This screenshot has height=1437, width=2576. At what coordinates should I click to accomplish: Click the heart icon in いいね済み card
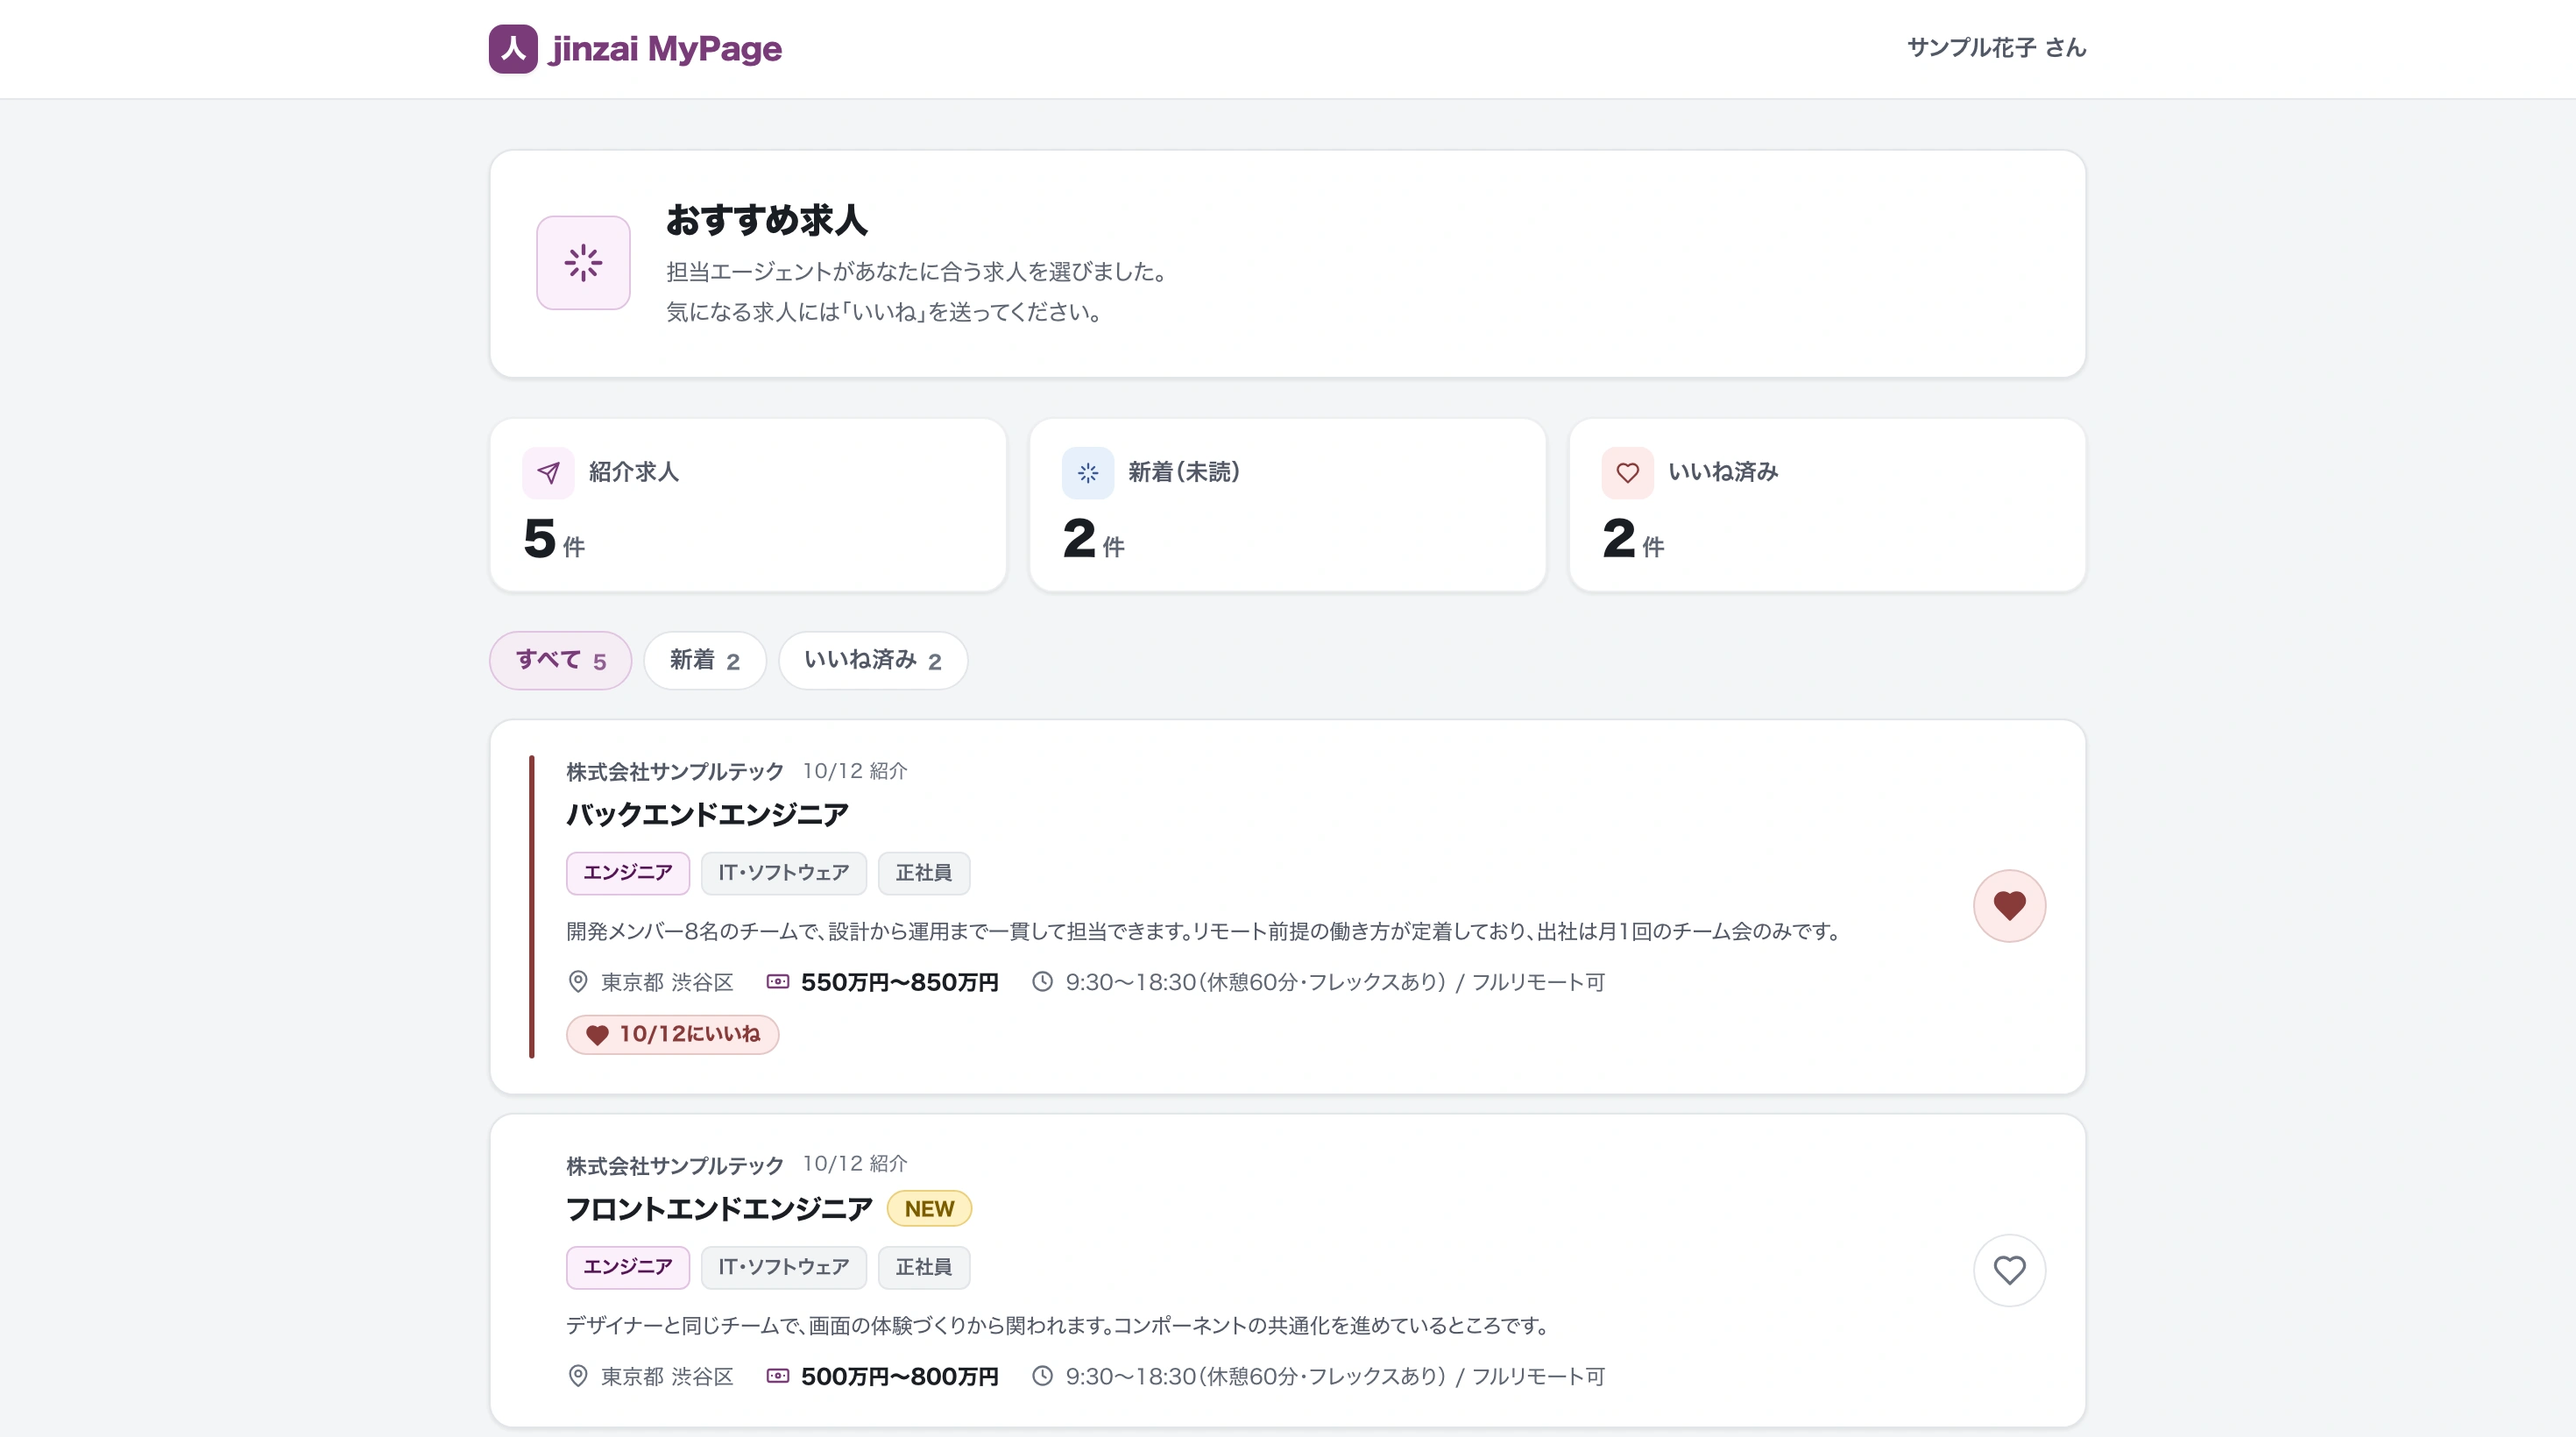[x=1627, y=472]
